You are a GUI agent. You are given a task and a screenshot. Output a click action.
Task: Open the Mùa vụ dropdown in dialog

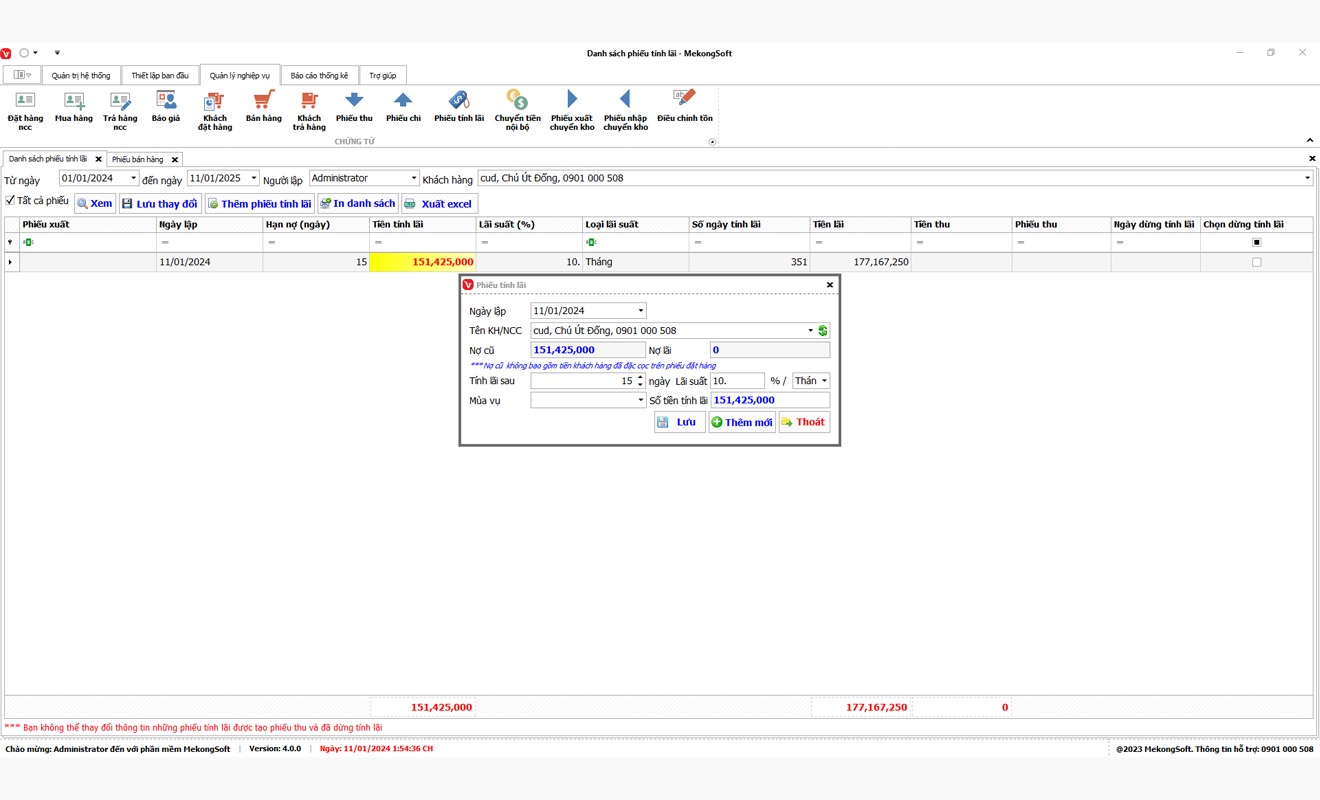pyautogui.click(x=640, y=401)
